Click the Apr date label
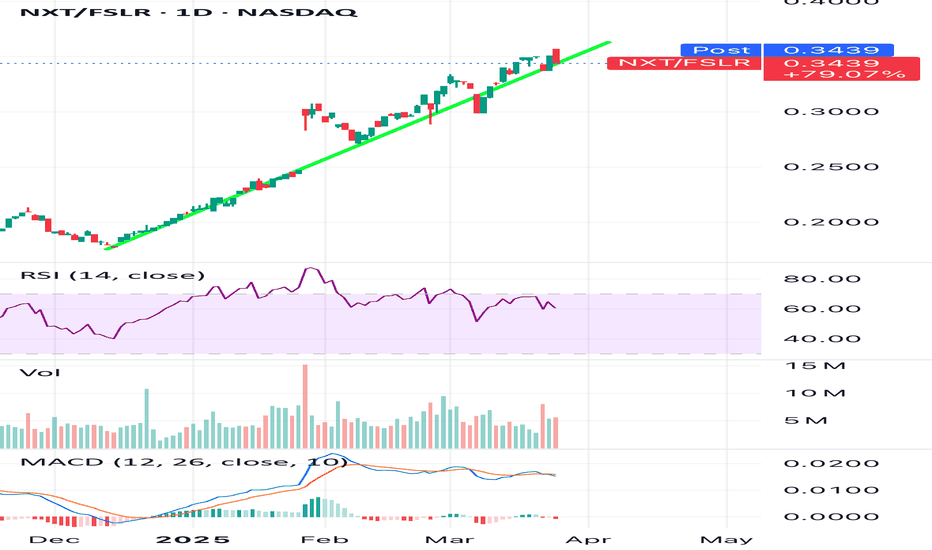The width and height of the screenshot is (932, 550). pos(588,539)
